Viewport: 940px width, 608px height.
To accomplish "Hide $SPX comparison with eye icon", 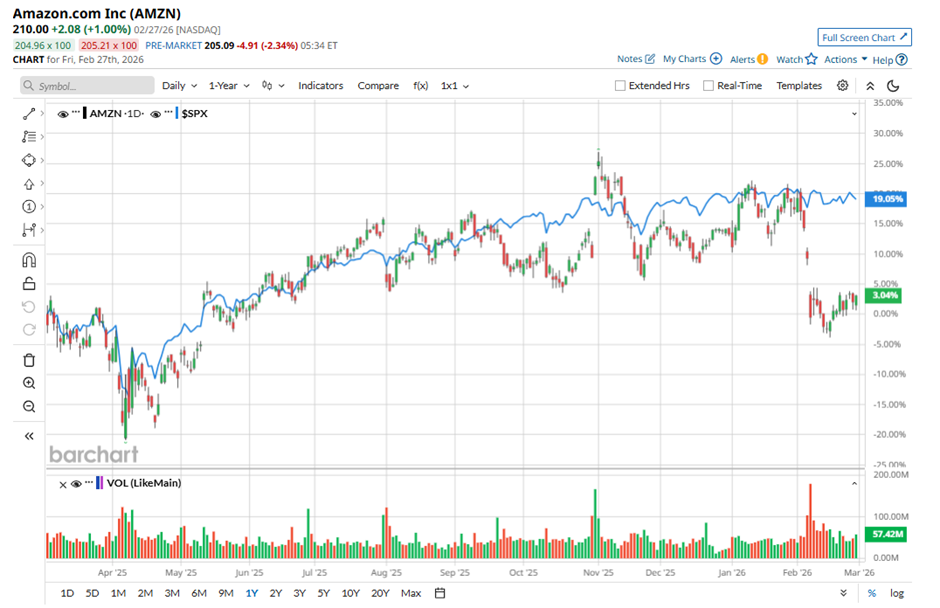I will [x=155, y=114].
